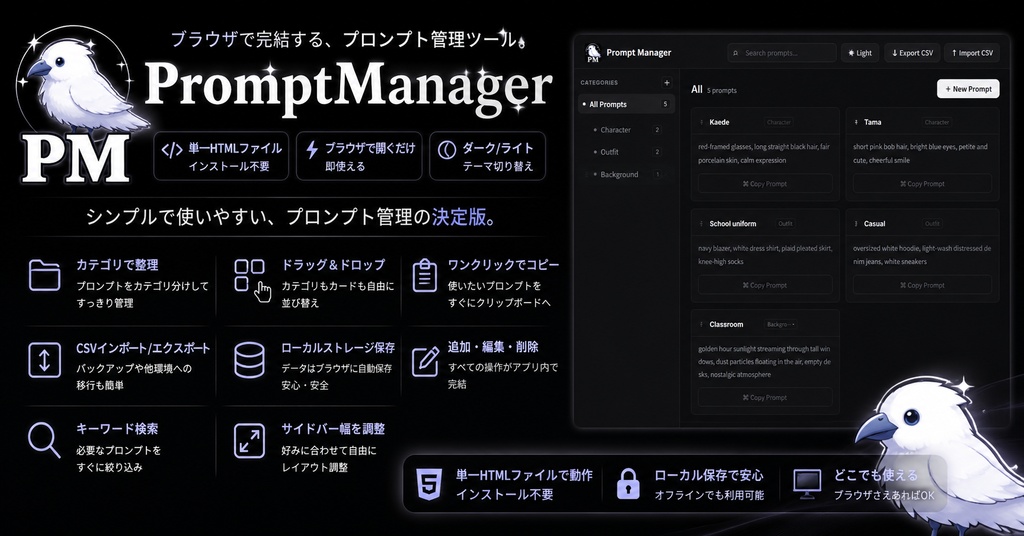Click the magnifier icon for キーワード検索
This screenshot has width=1024, height=536.
tap(44, 440)
